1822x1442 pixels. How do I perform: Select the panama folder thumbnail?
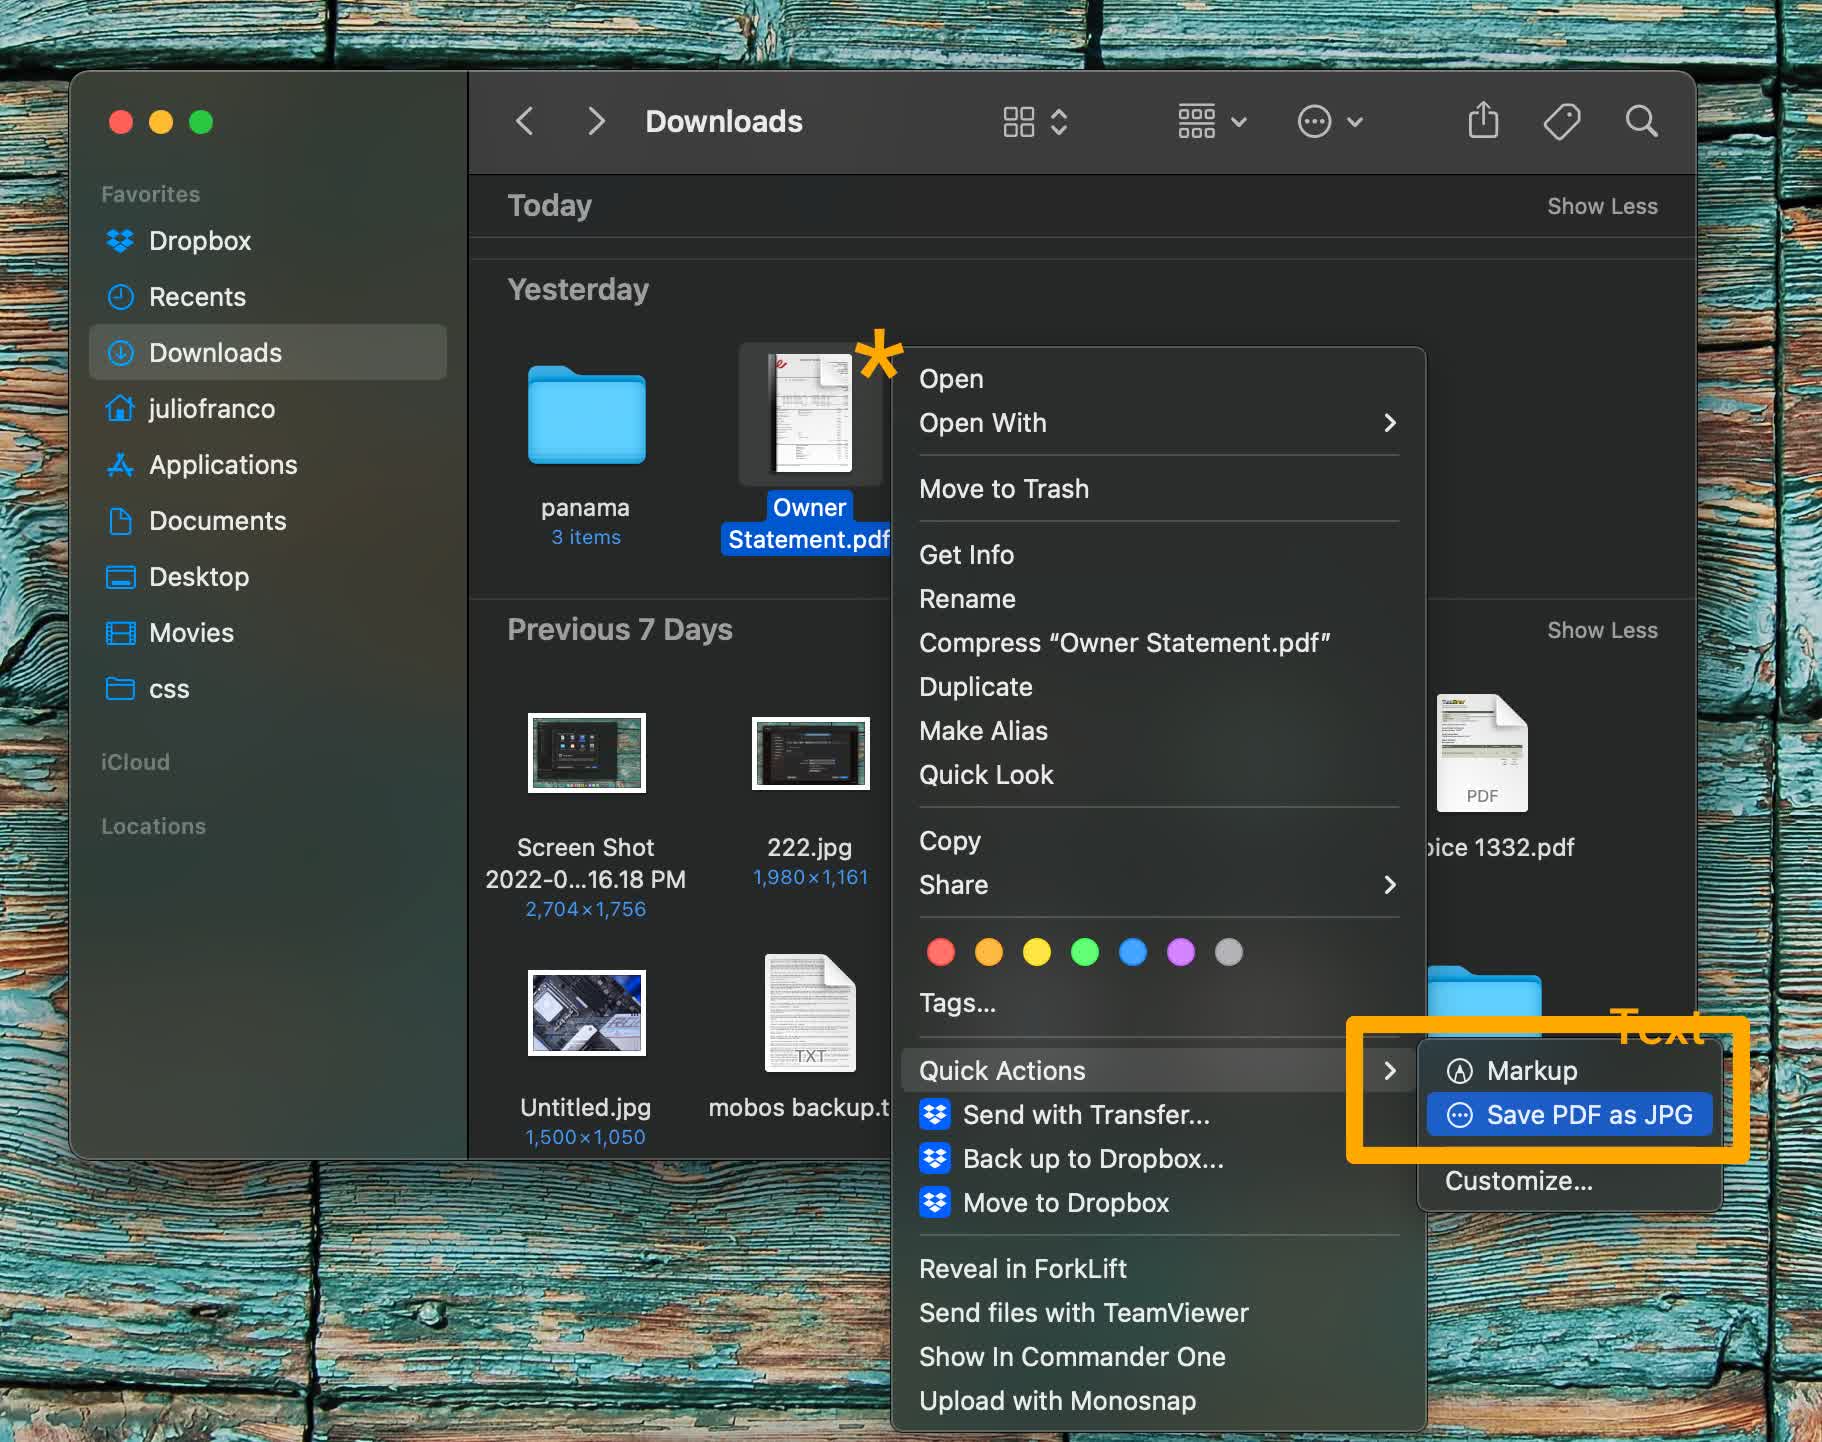pyautogui.click(x=586, y=416)
